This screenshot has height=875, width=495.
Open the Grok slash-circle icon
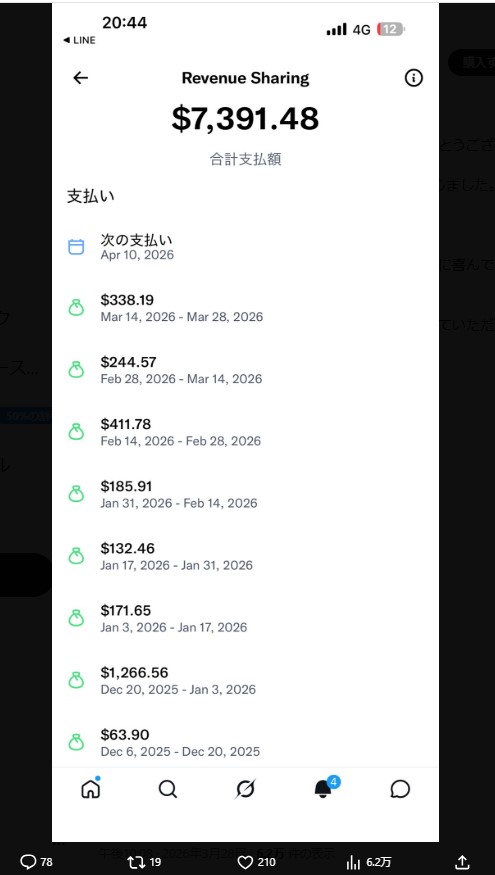pyautogui.click(x=246, y=789)
